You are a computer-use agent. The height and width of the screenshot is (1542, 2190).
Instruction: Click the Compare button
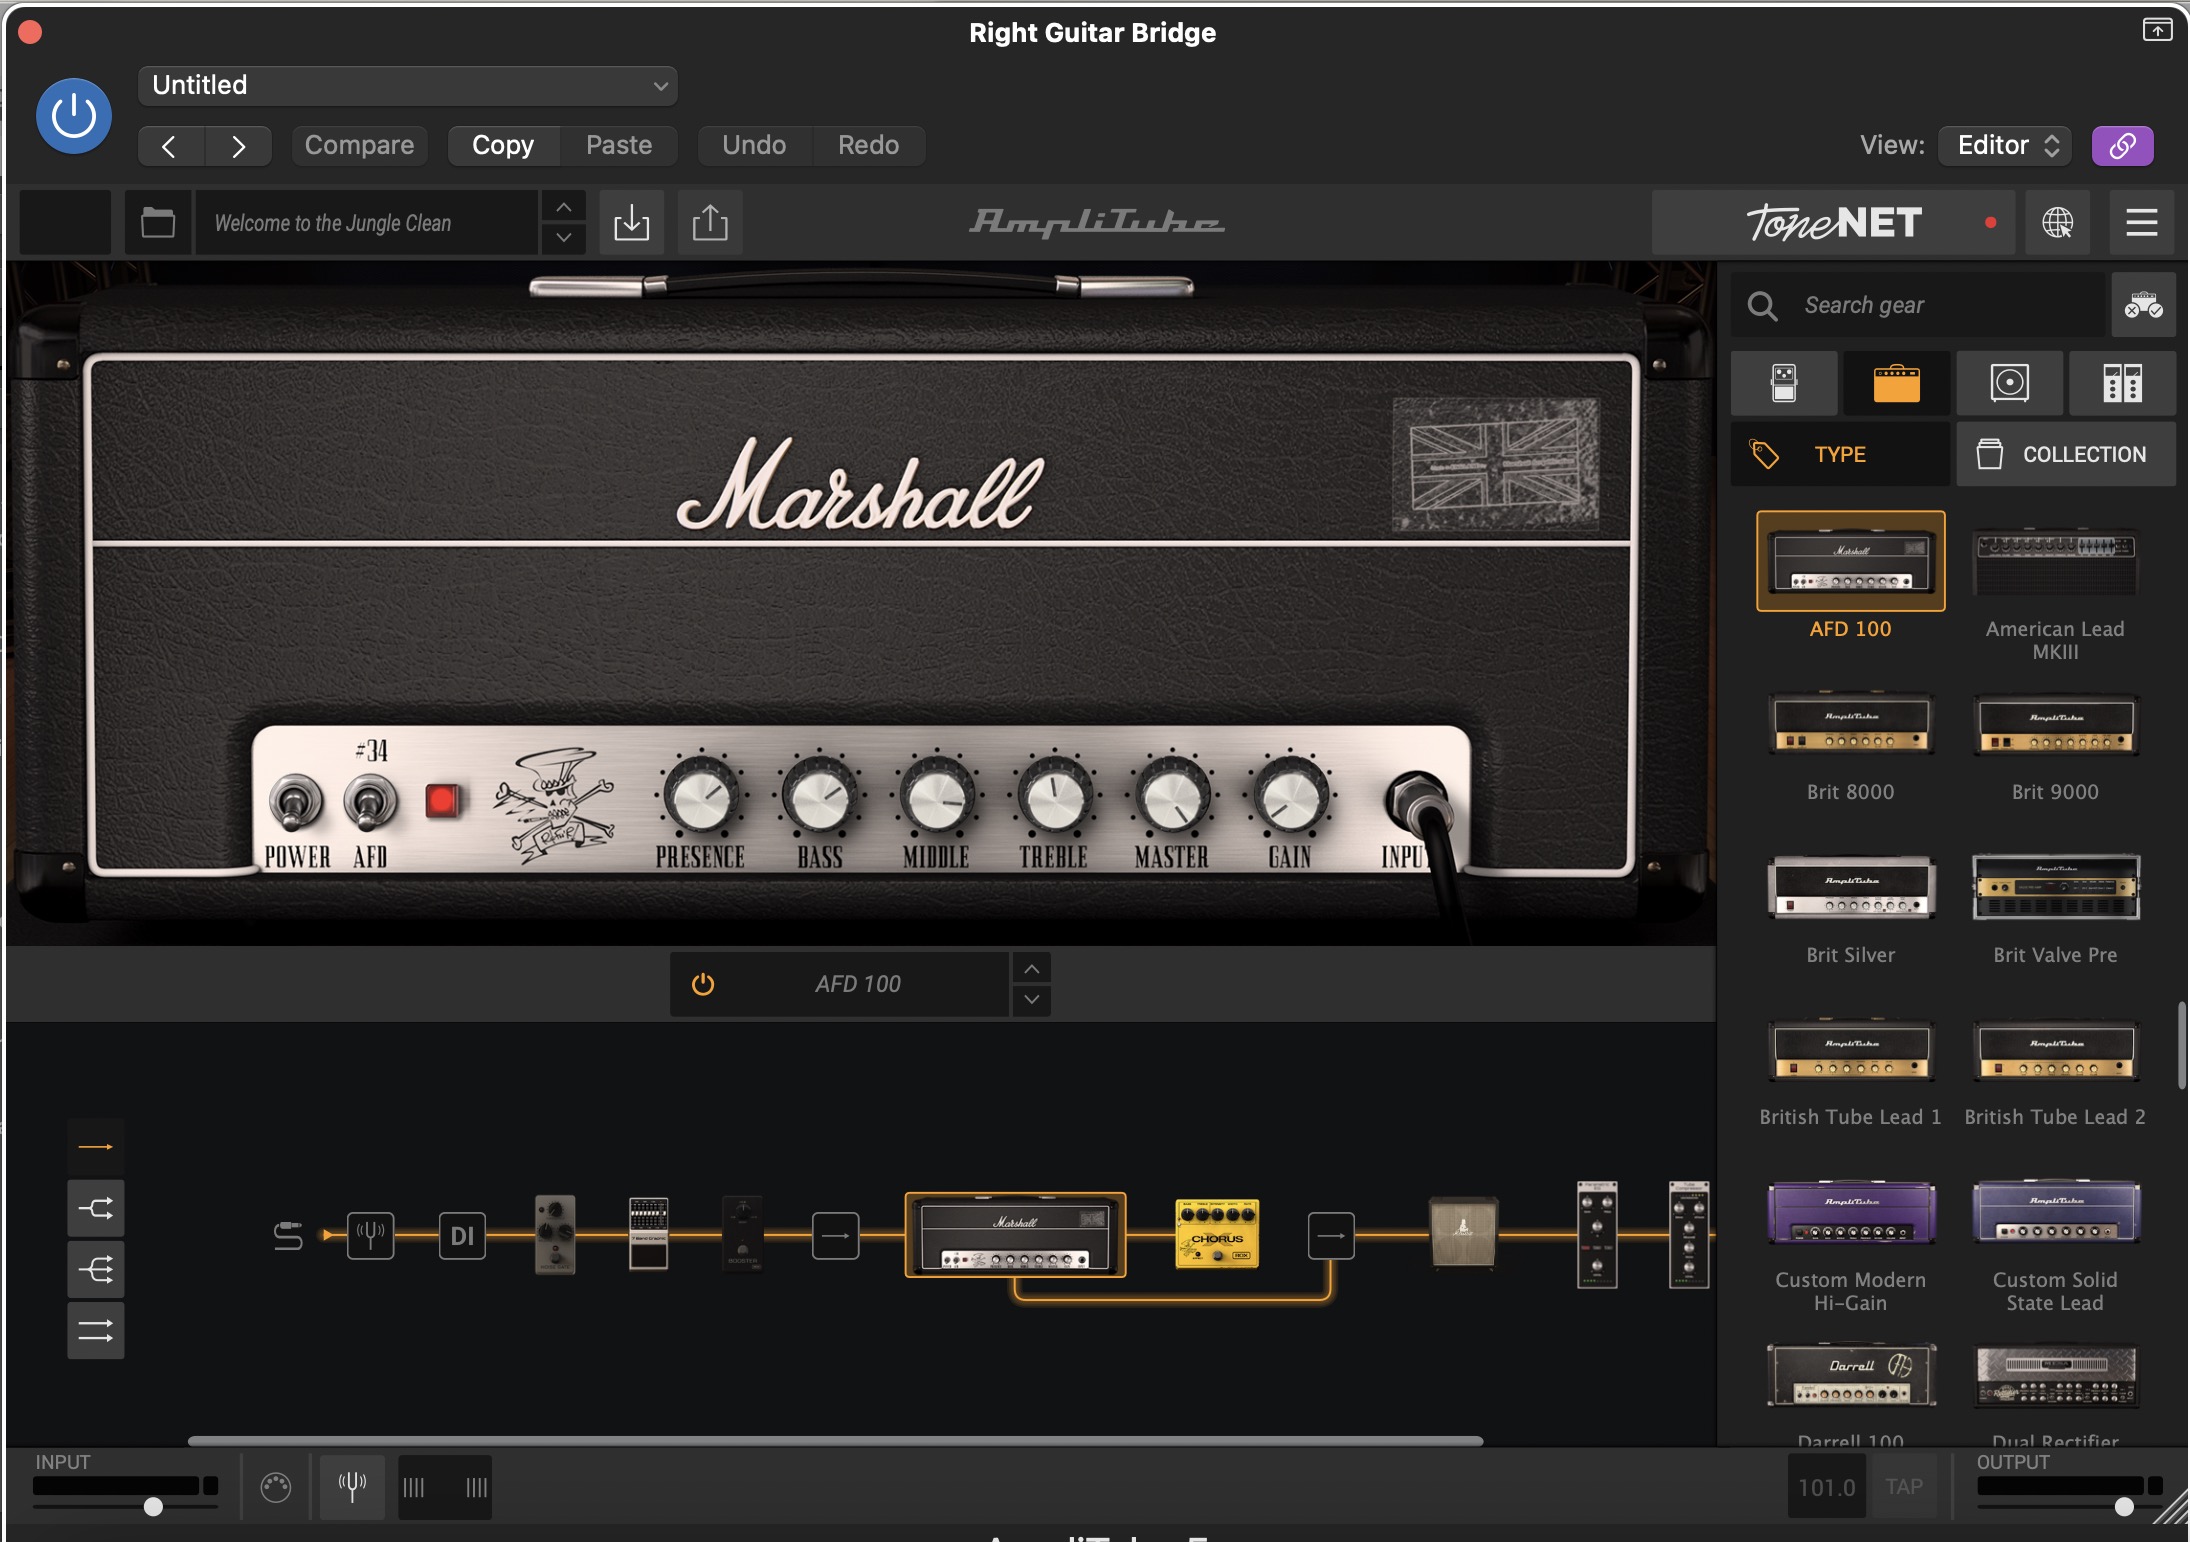359,146
